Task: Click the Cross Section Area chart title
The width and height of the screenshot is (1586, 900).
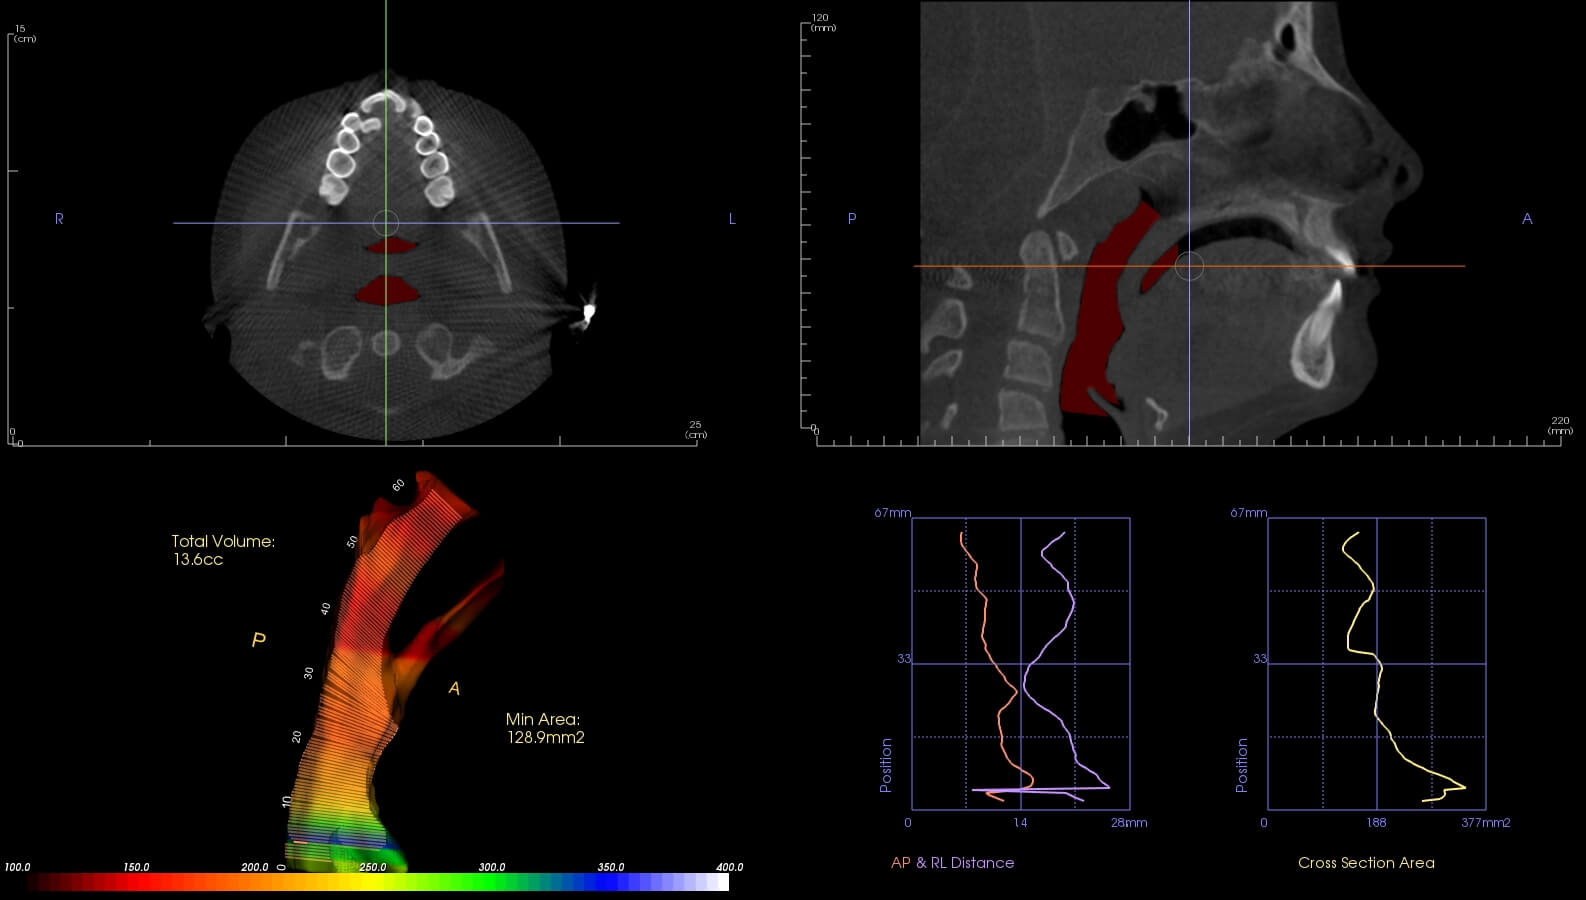Action: pyautogui.click(x=1366, y=863)
